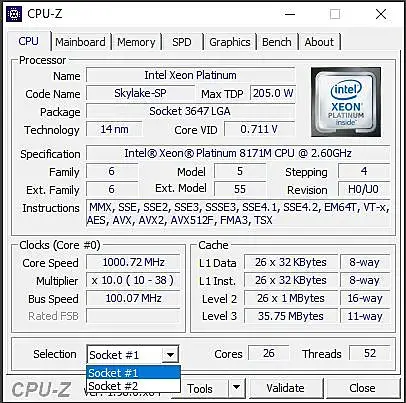
Task: Click the Validate button
Action: (x=285, y=388)
